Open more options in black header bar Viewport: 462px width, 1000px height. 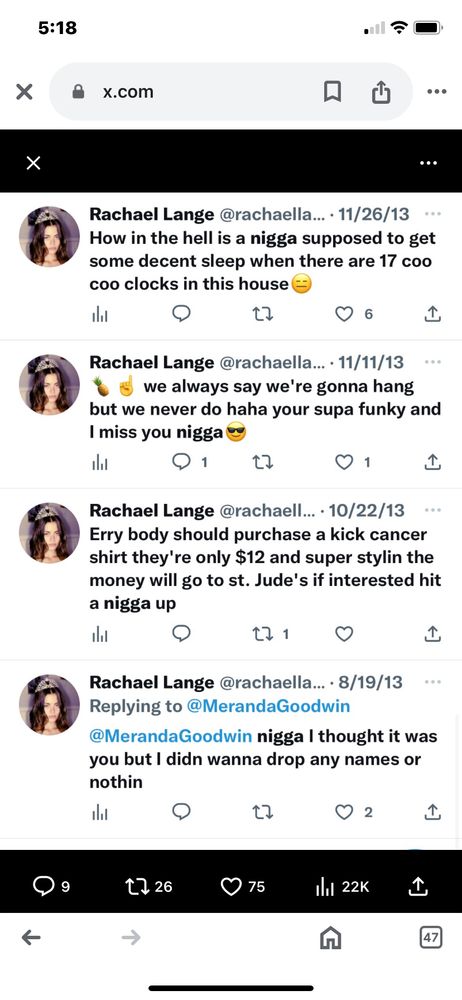pos(429,163)
